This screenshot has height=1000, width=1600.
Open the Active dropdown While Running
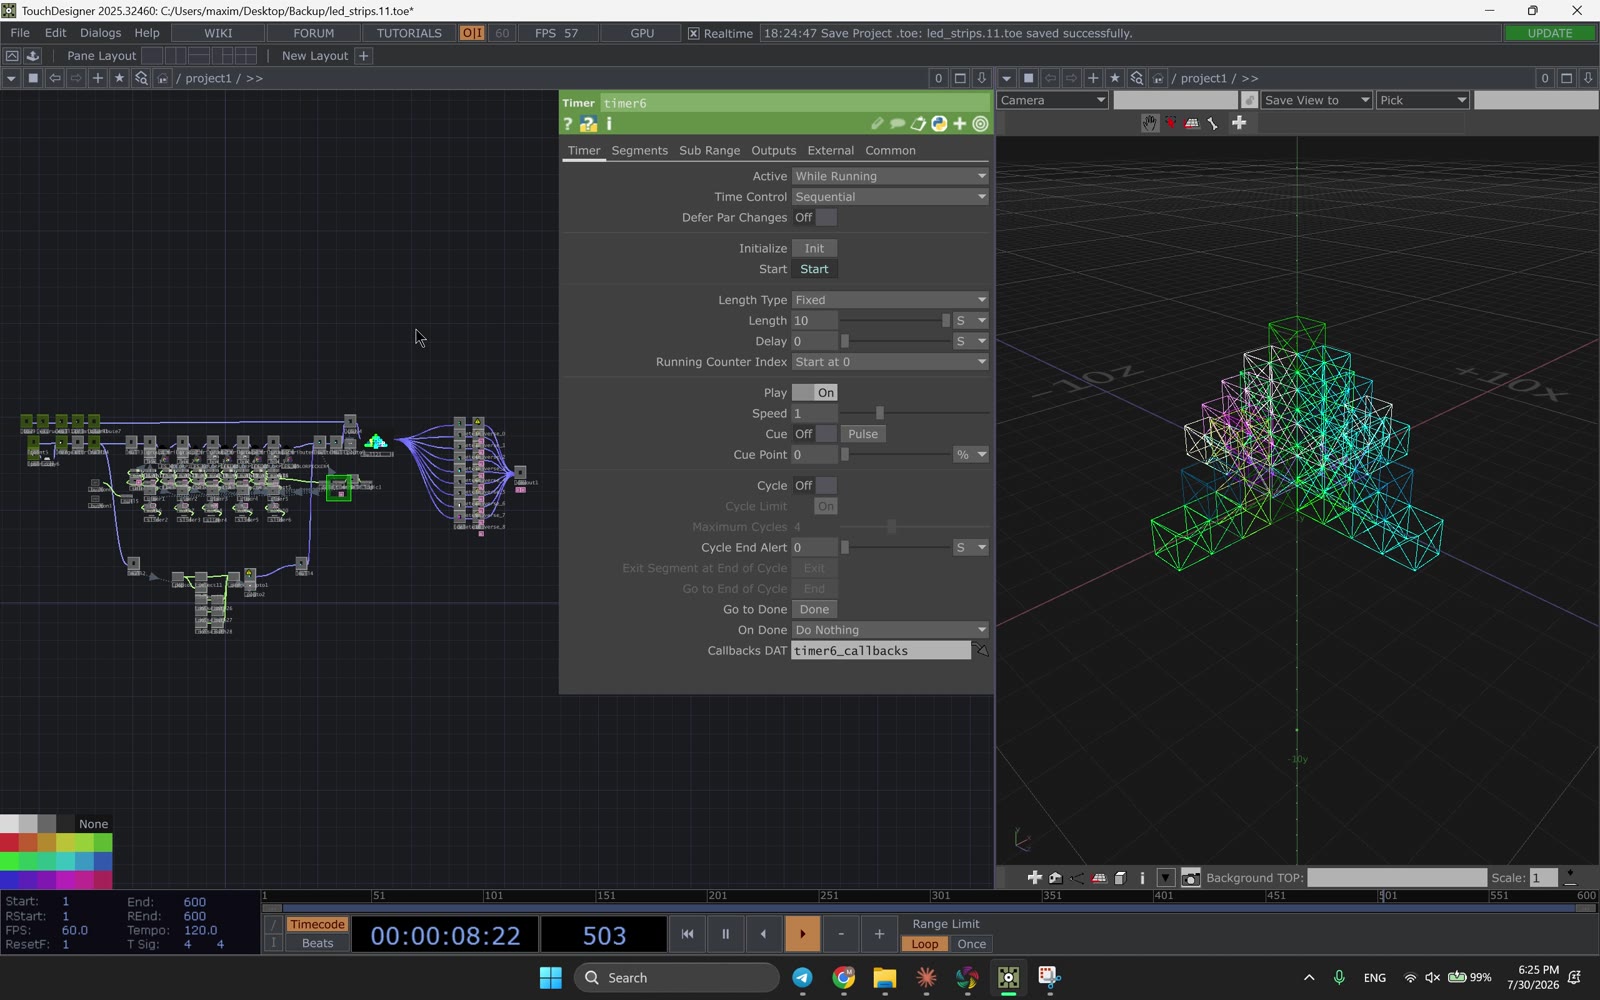click(890, 176)
